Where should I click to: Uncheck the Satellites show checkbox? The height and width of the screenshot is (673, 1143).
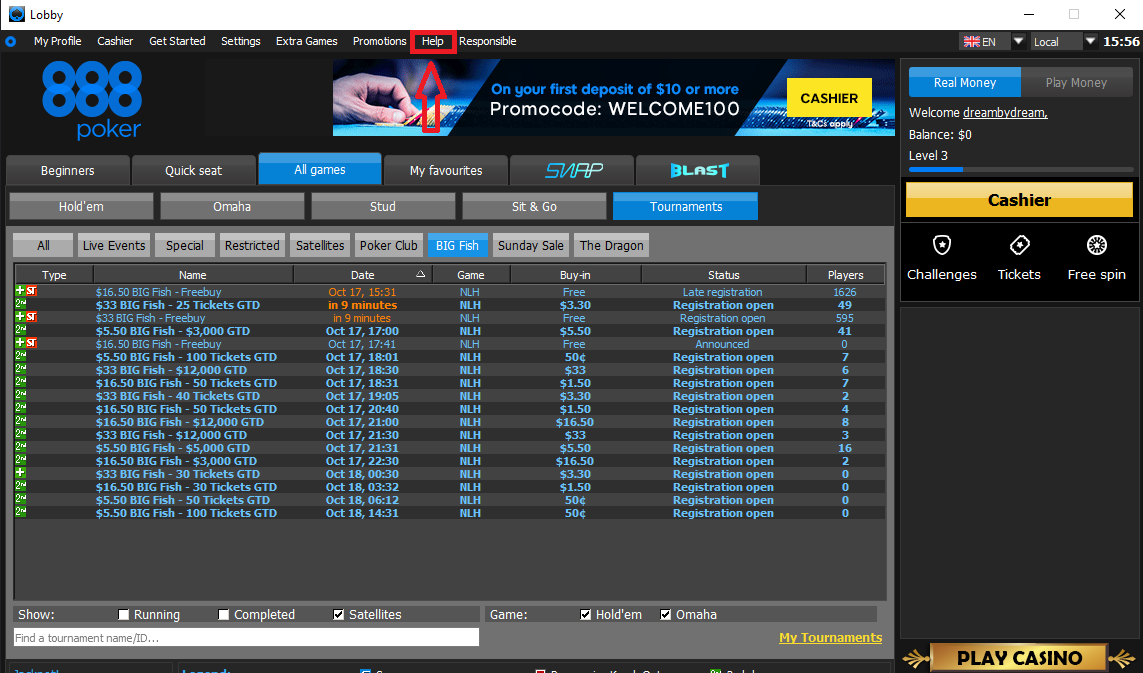[338, 615]
